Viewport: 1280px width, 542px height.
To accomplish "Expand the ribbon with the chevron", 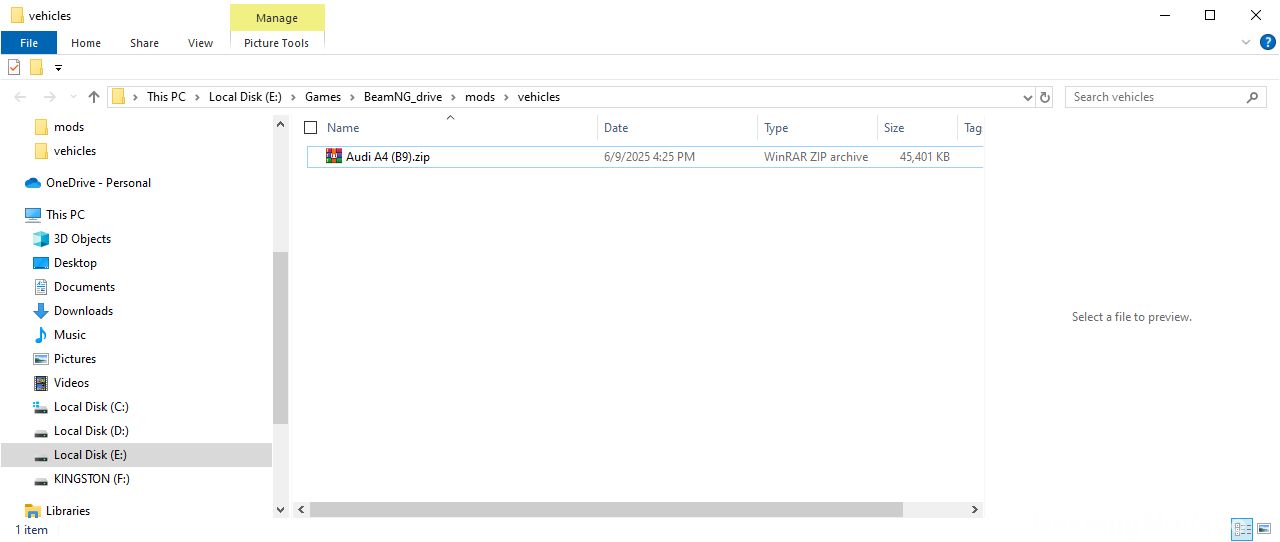I will coord(1246,43).
